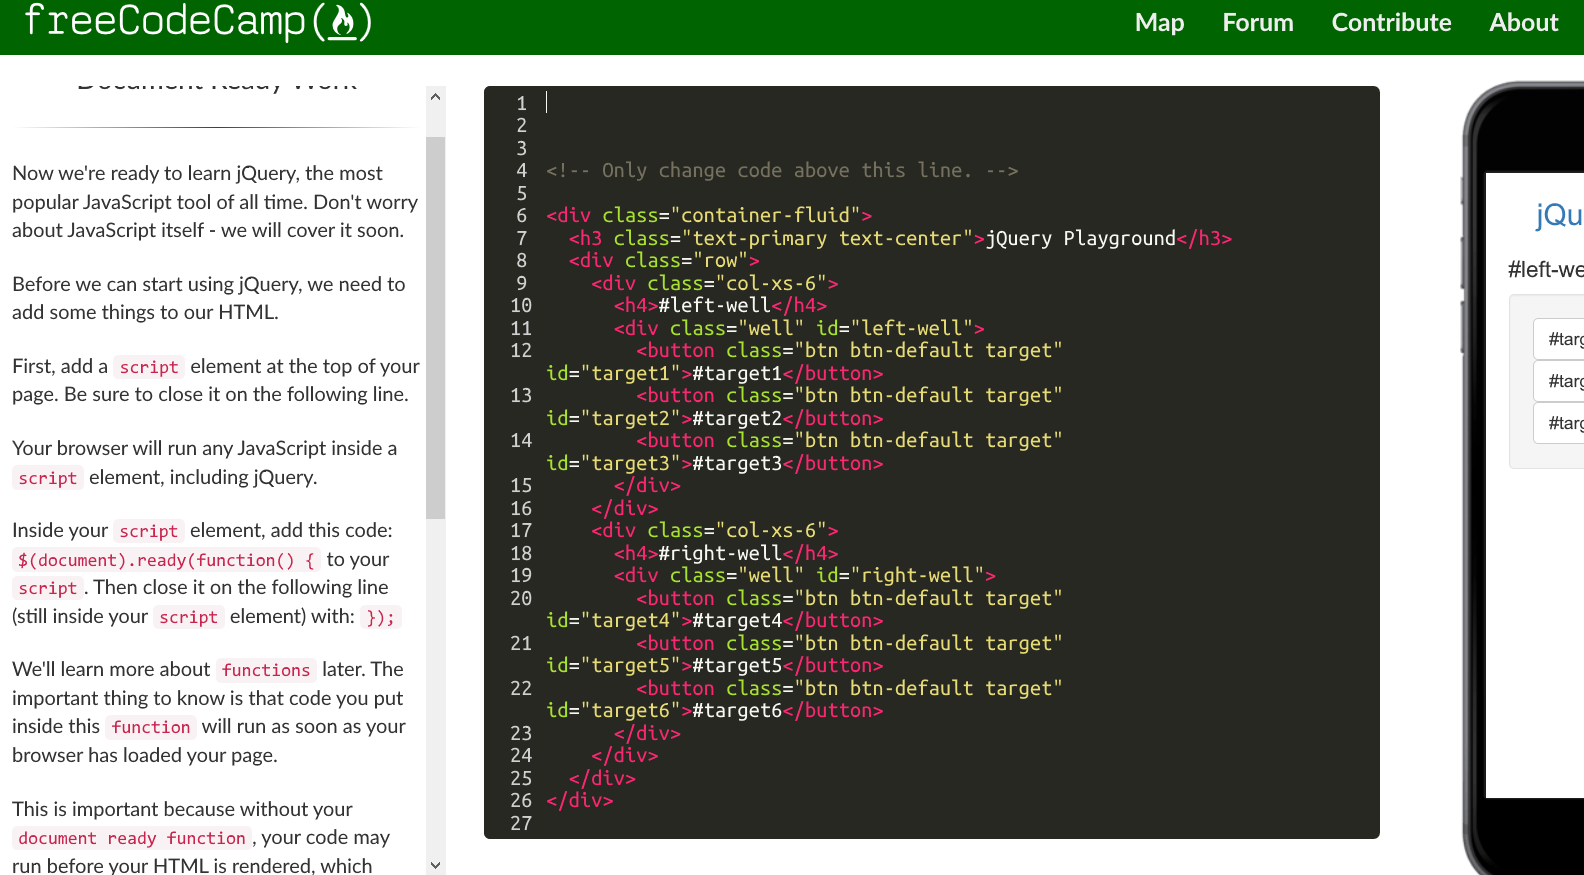Click first #target button in phone preview
This screenshot has height=875, width=1584.
point(1560,339)
